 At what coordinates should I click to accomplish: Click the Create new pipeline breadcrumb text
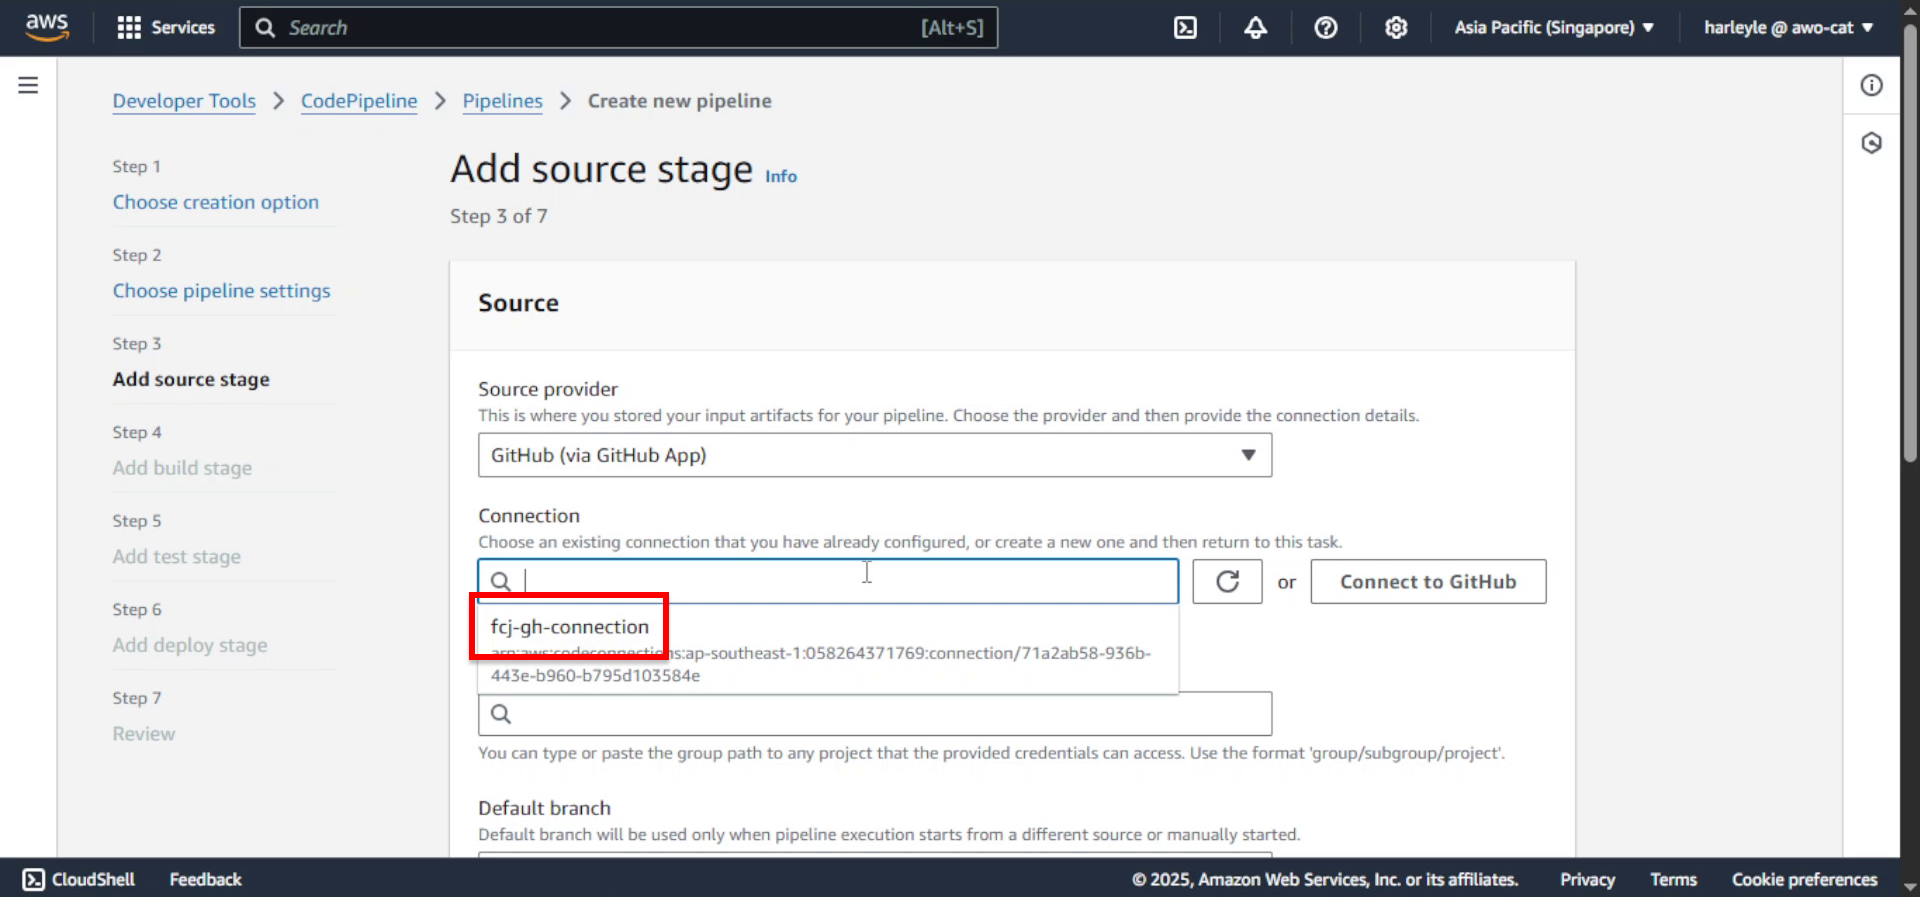point(679,101)
